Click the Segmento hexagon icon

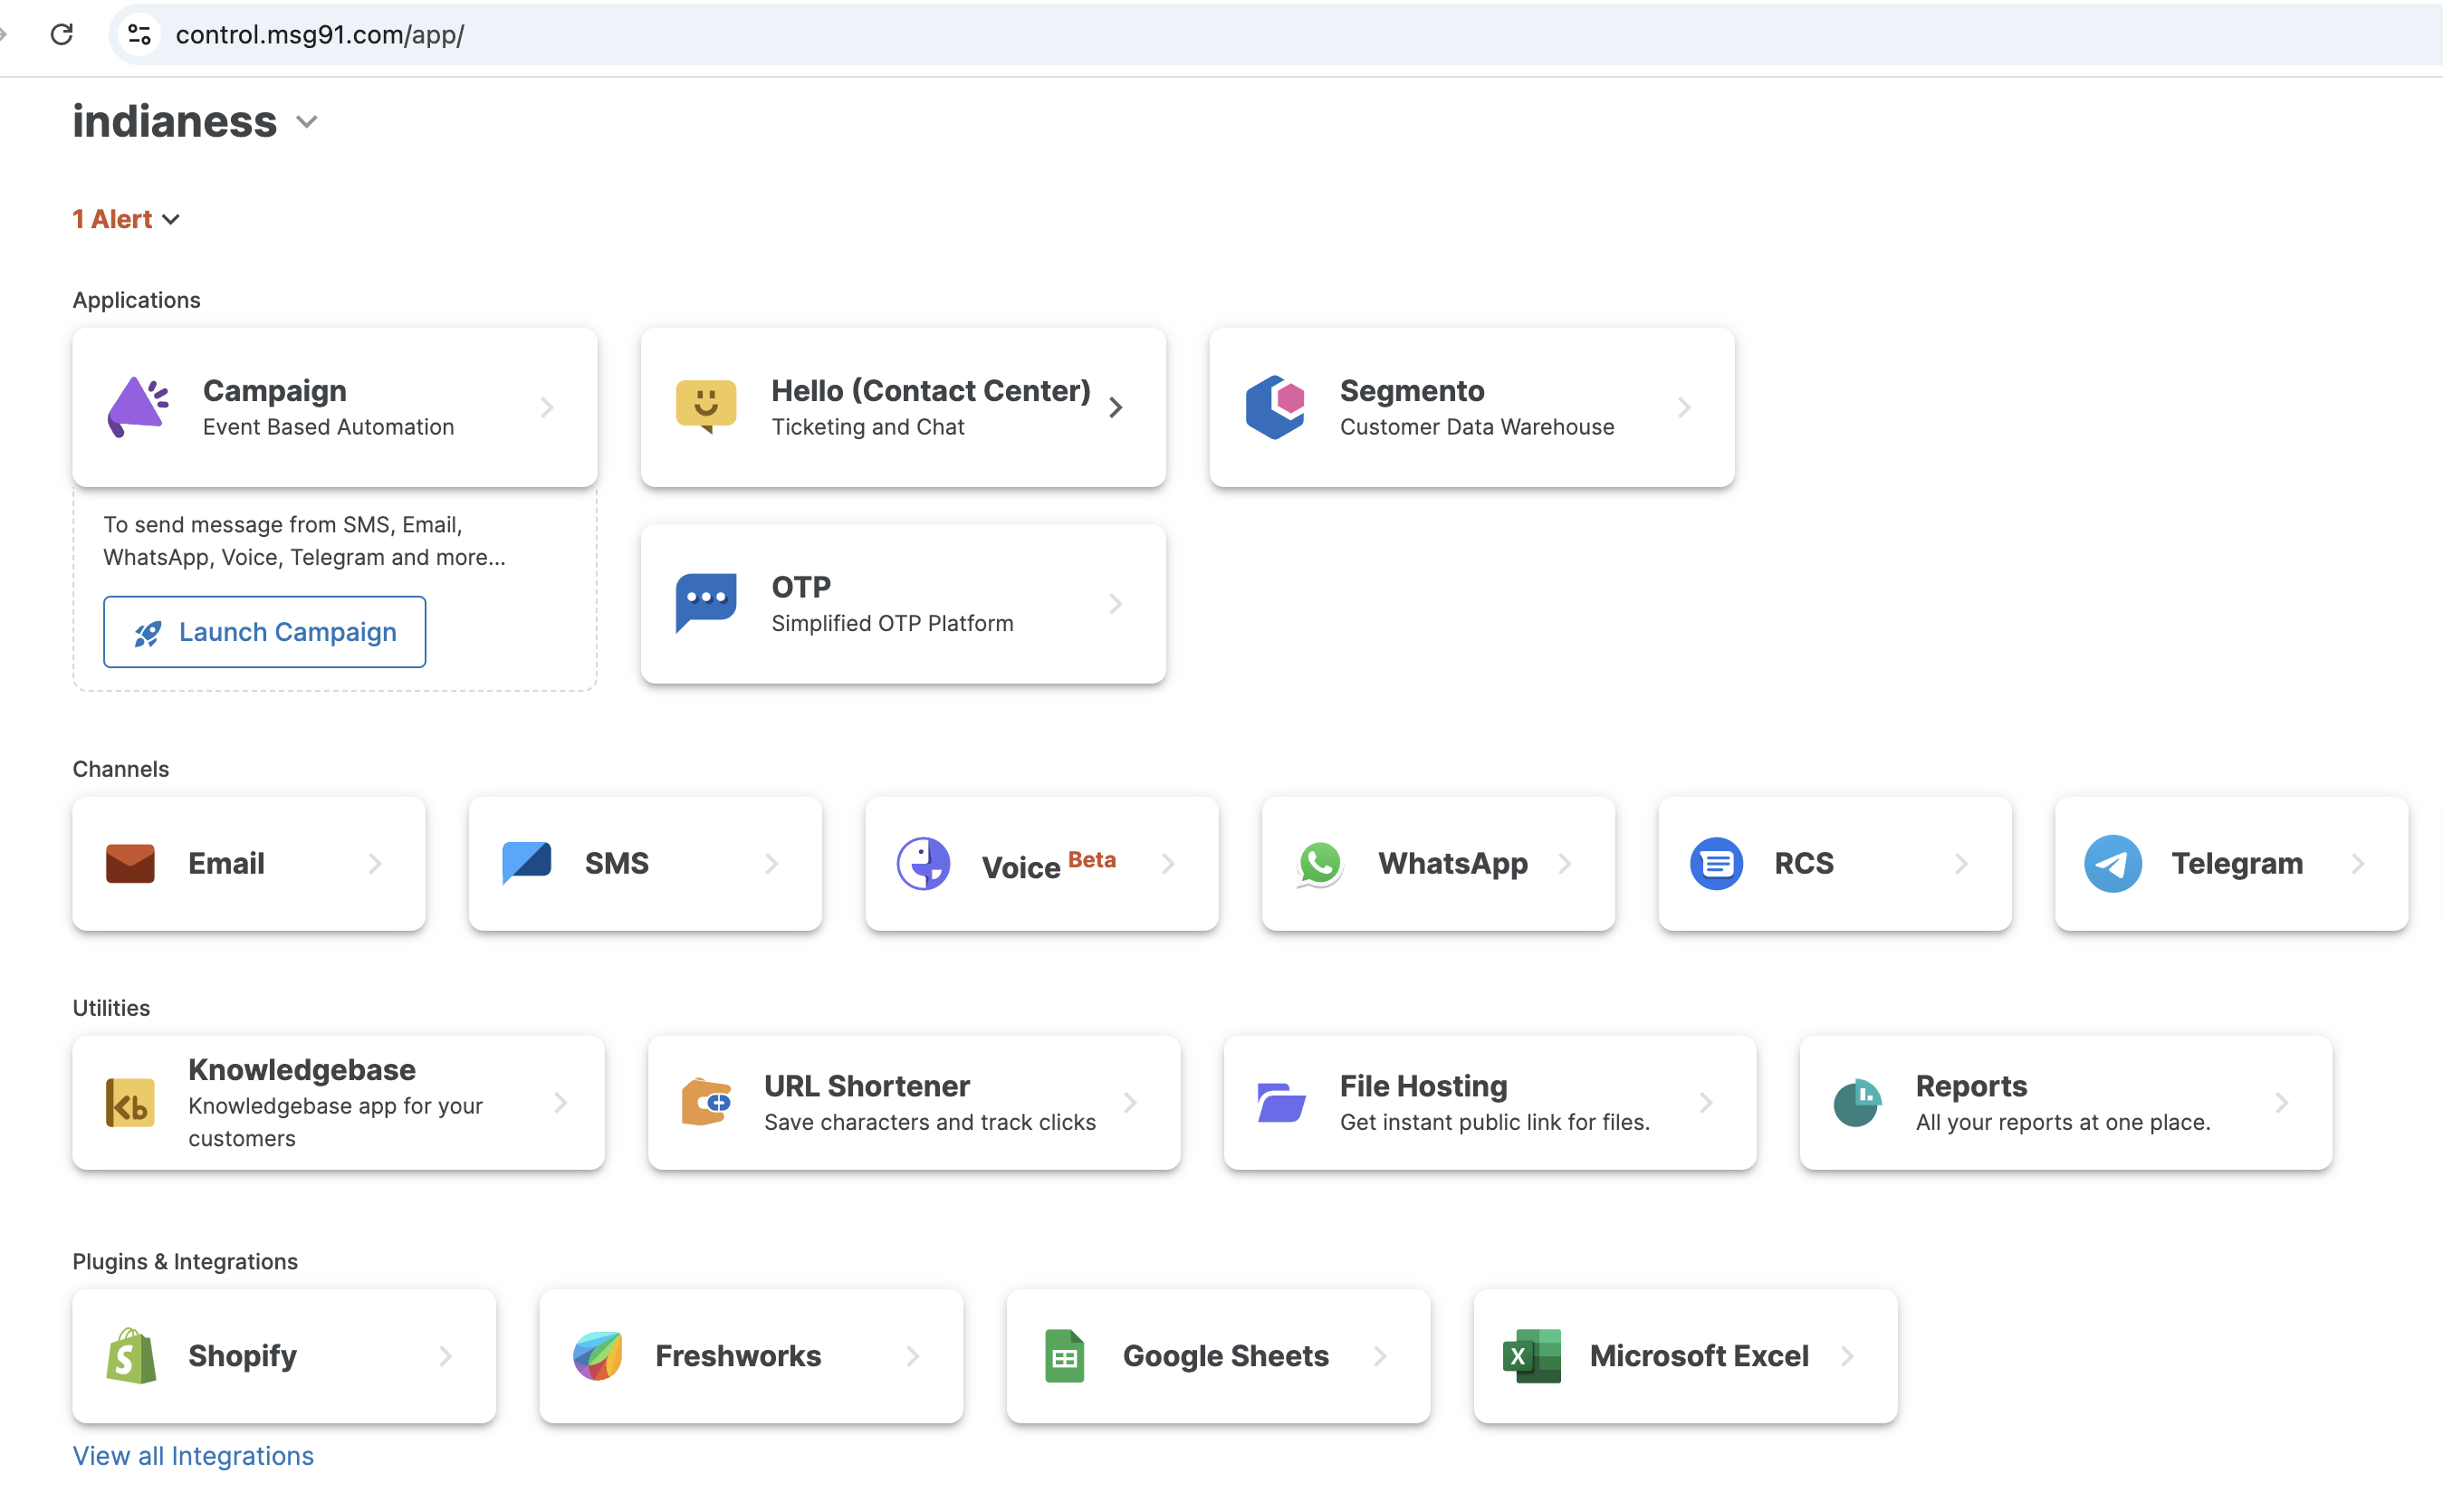[1275, 407]
